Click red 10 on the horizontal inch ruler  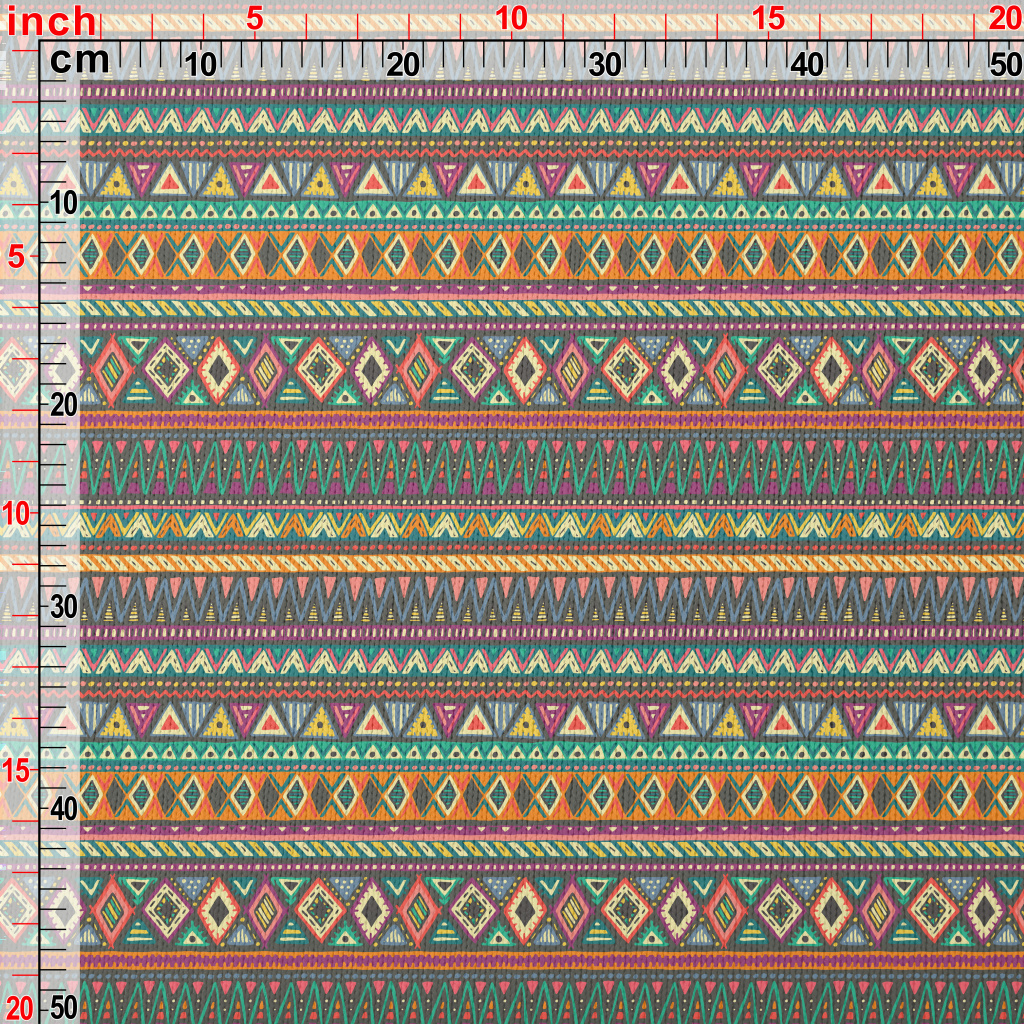[511, 19]
